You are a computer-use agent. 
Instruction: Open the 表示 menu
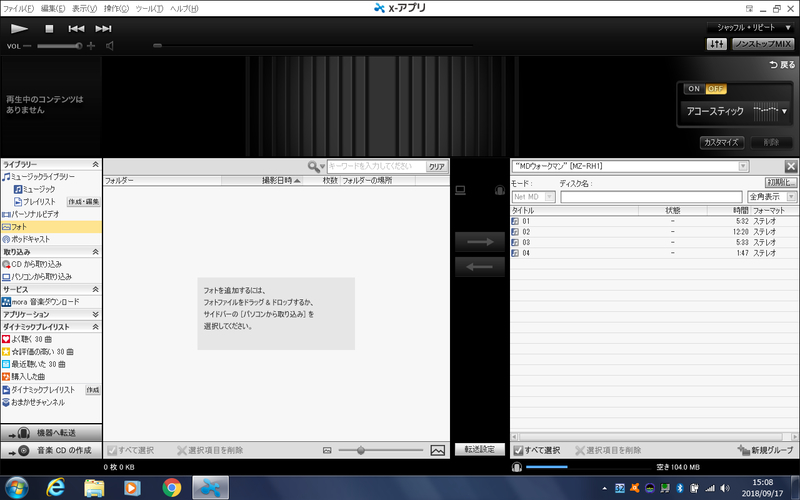tap(84, 8)
